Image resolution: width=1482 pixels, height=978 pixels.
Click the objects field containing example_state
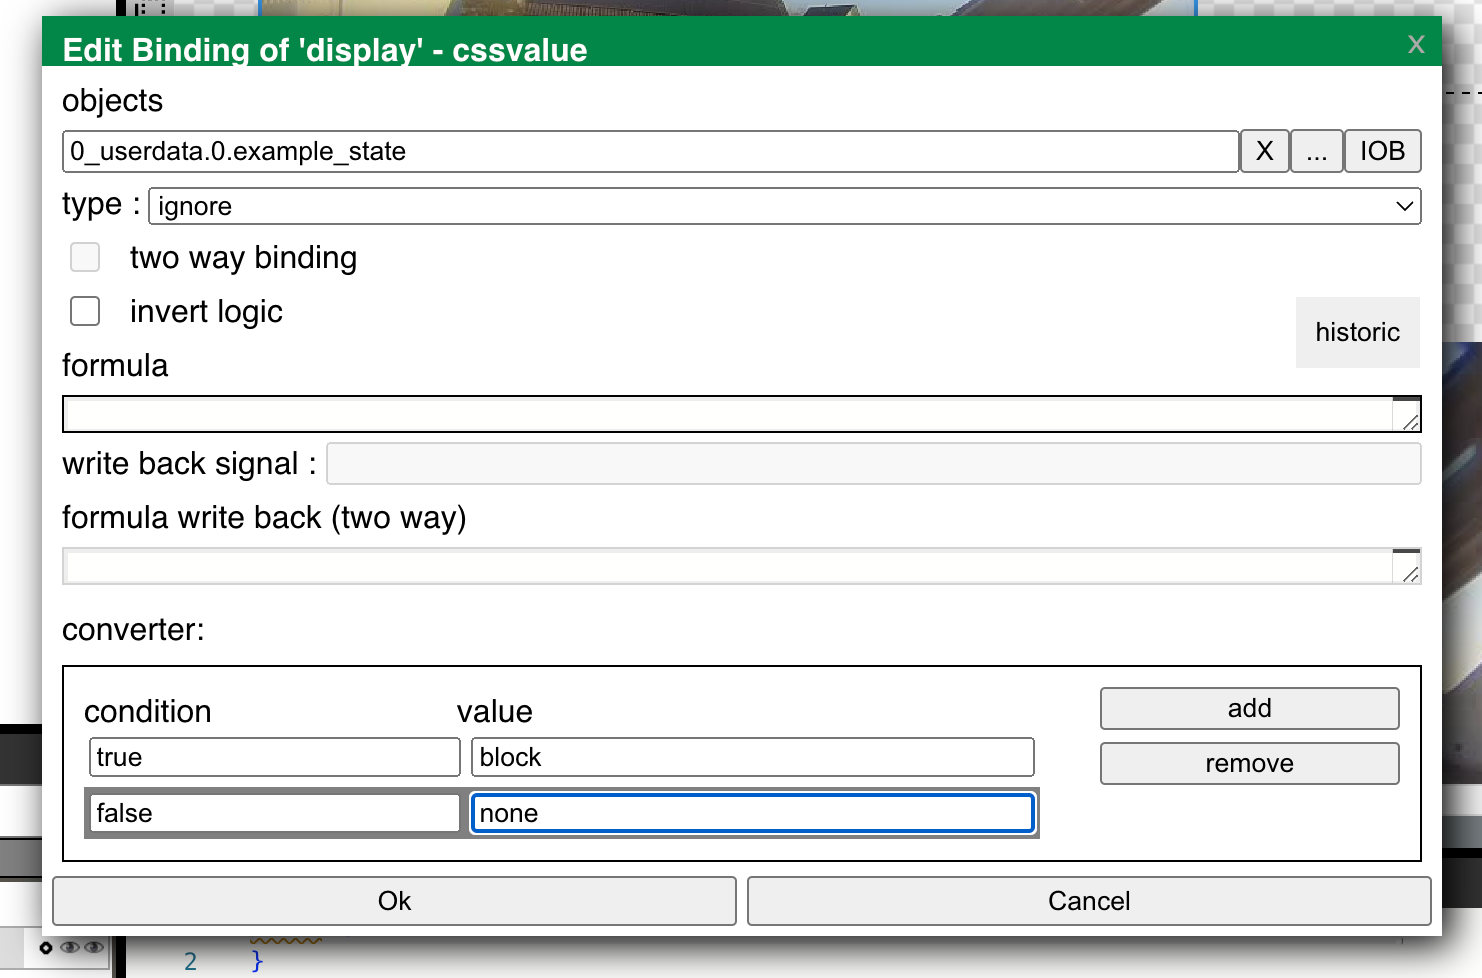click(650, 151)
